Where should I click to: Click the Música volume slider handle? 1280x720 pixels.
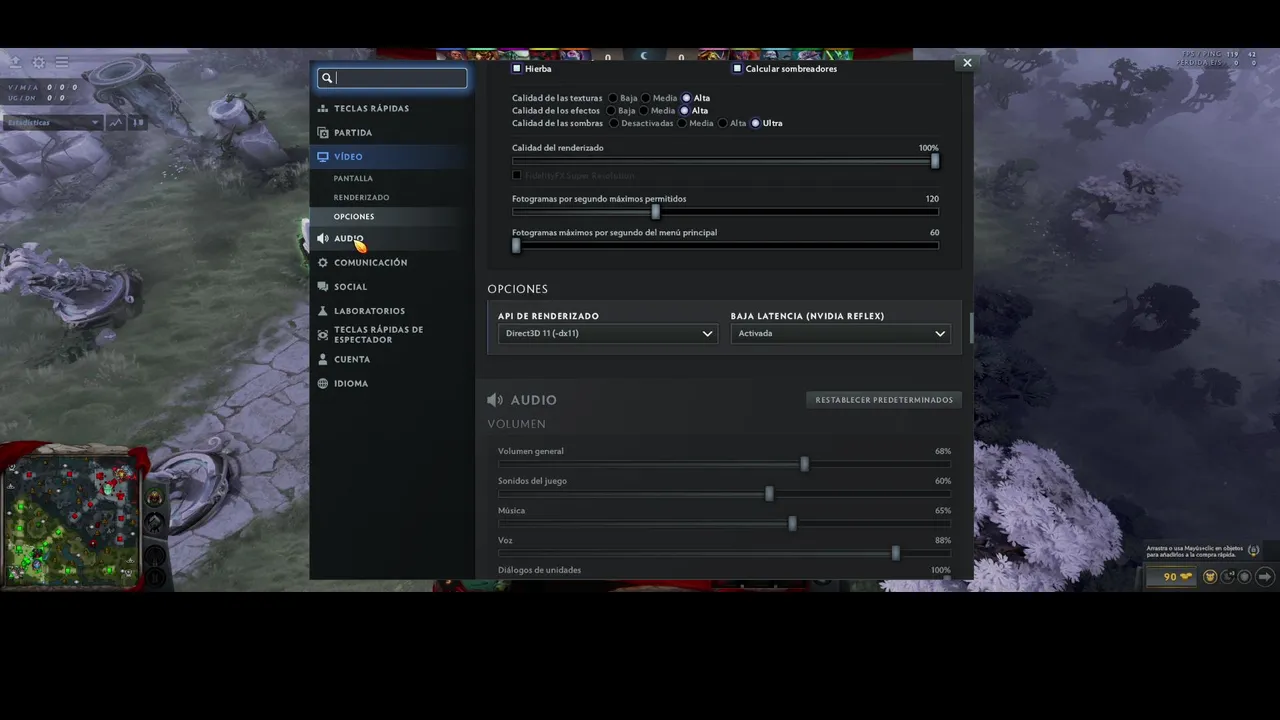tap(792, 524)
